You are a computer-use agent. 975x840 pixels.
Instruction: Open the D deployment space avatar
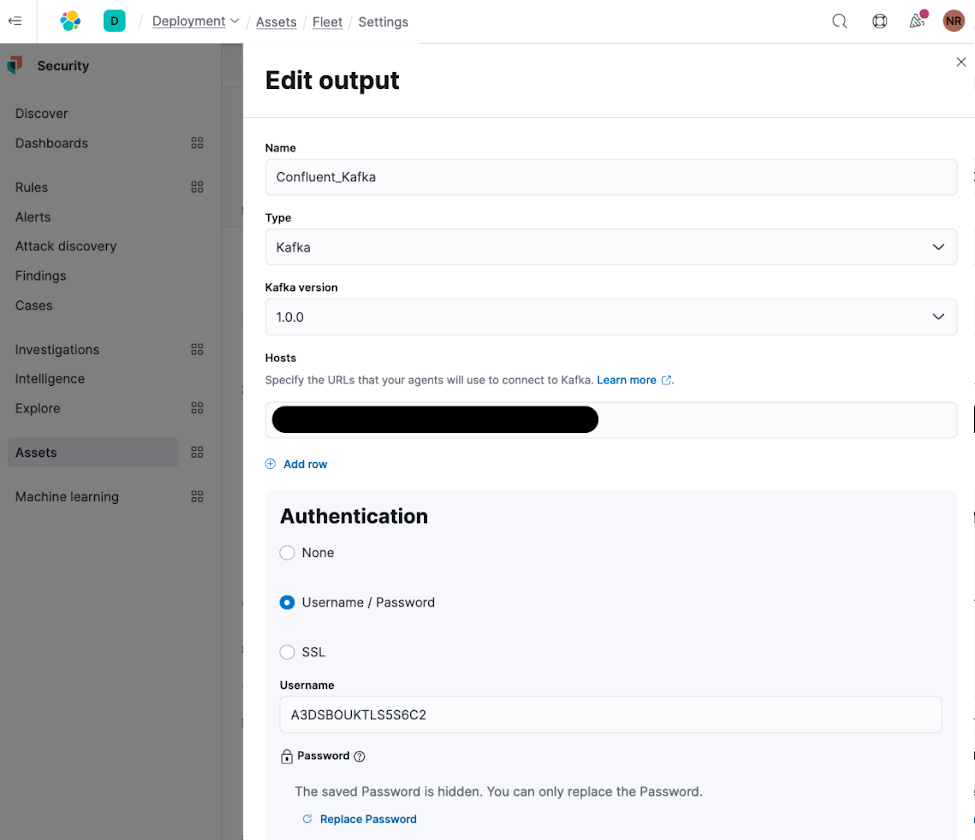coord(114,21)
